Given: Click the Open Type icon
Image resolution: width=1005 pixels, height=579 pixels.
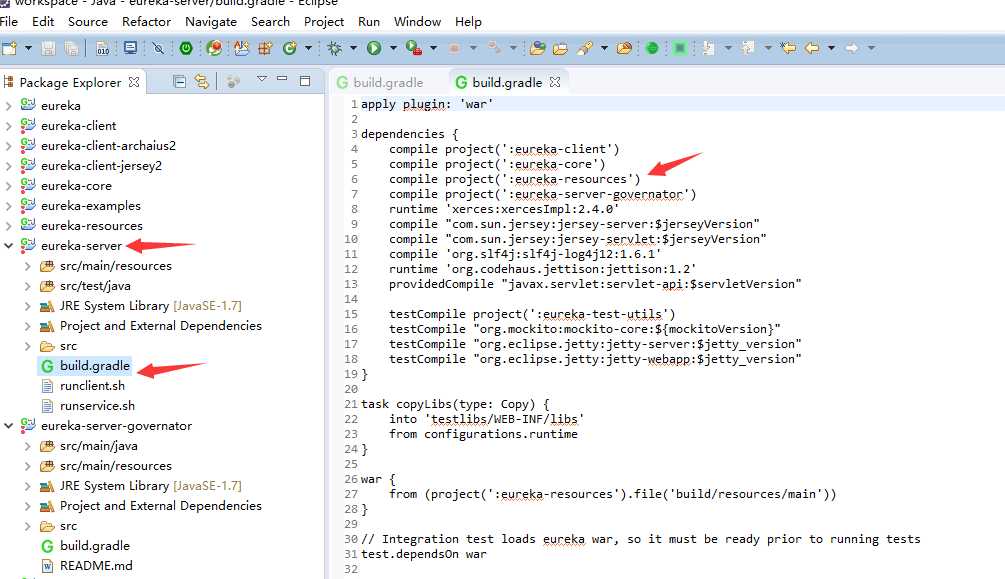Looking at the screenshot, I should click(537, 48).
